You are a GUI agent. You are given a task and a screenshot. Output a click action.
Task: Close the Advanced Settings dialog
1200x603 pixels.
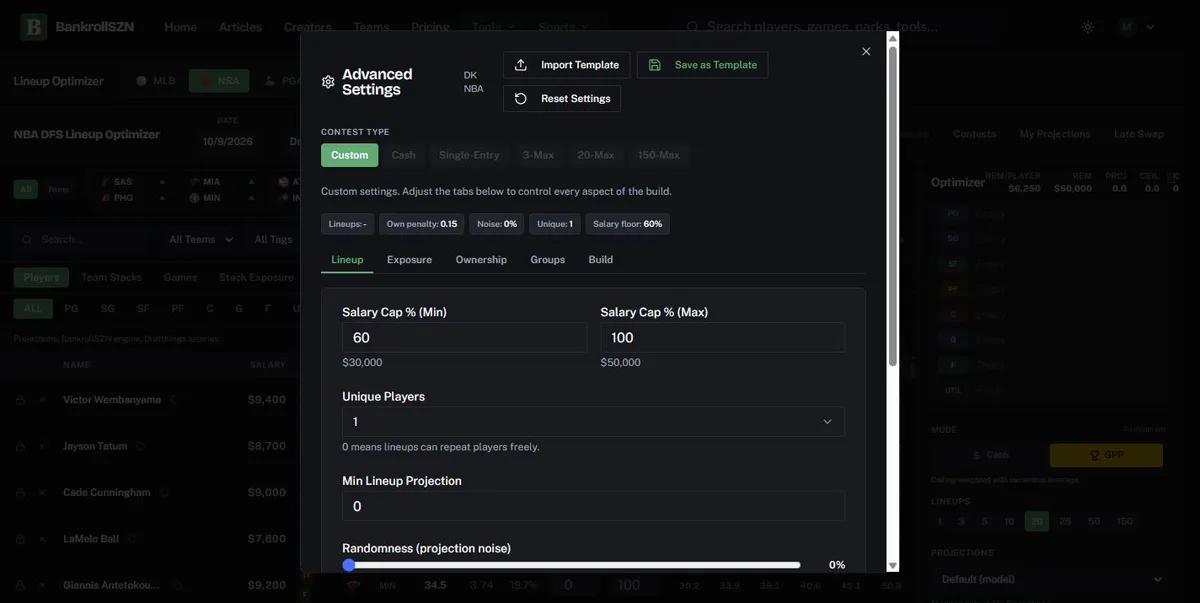coord(866,51)
